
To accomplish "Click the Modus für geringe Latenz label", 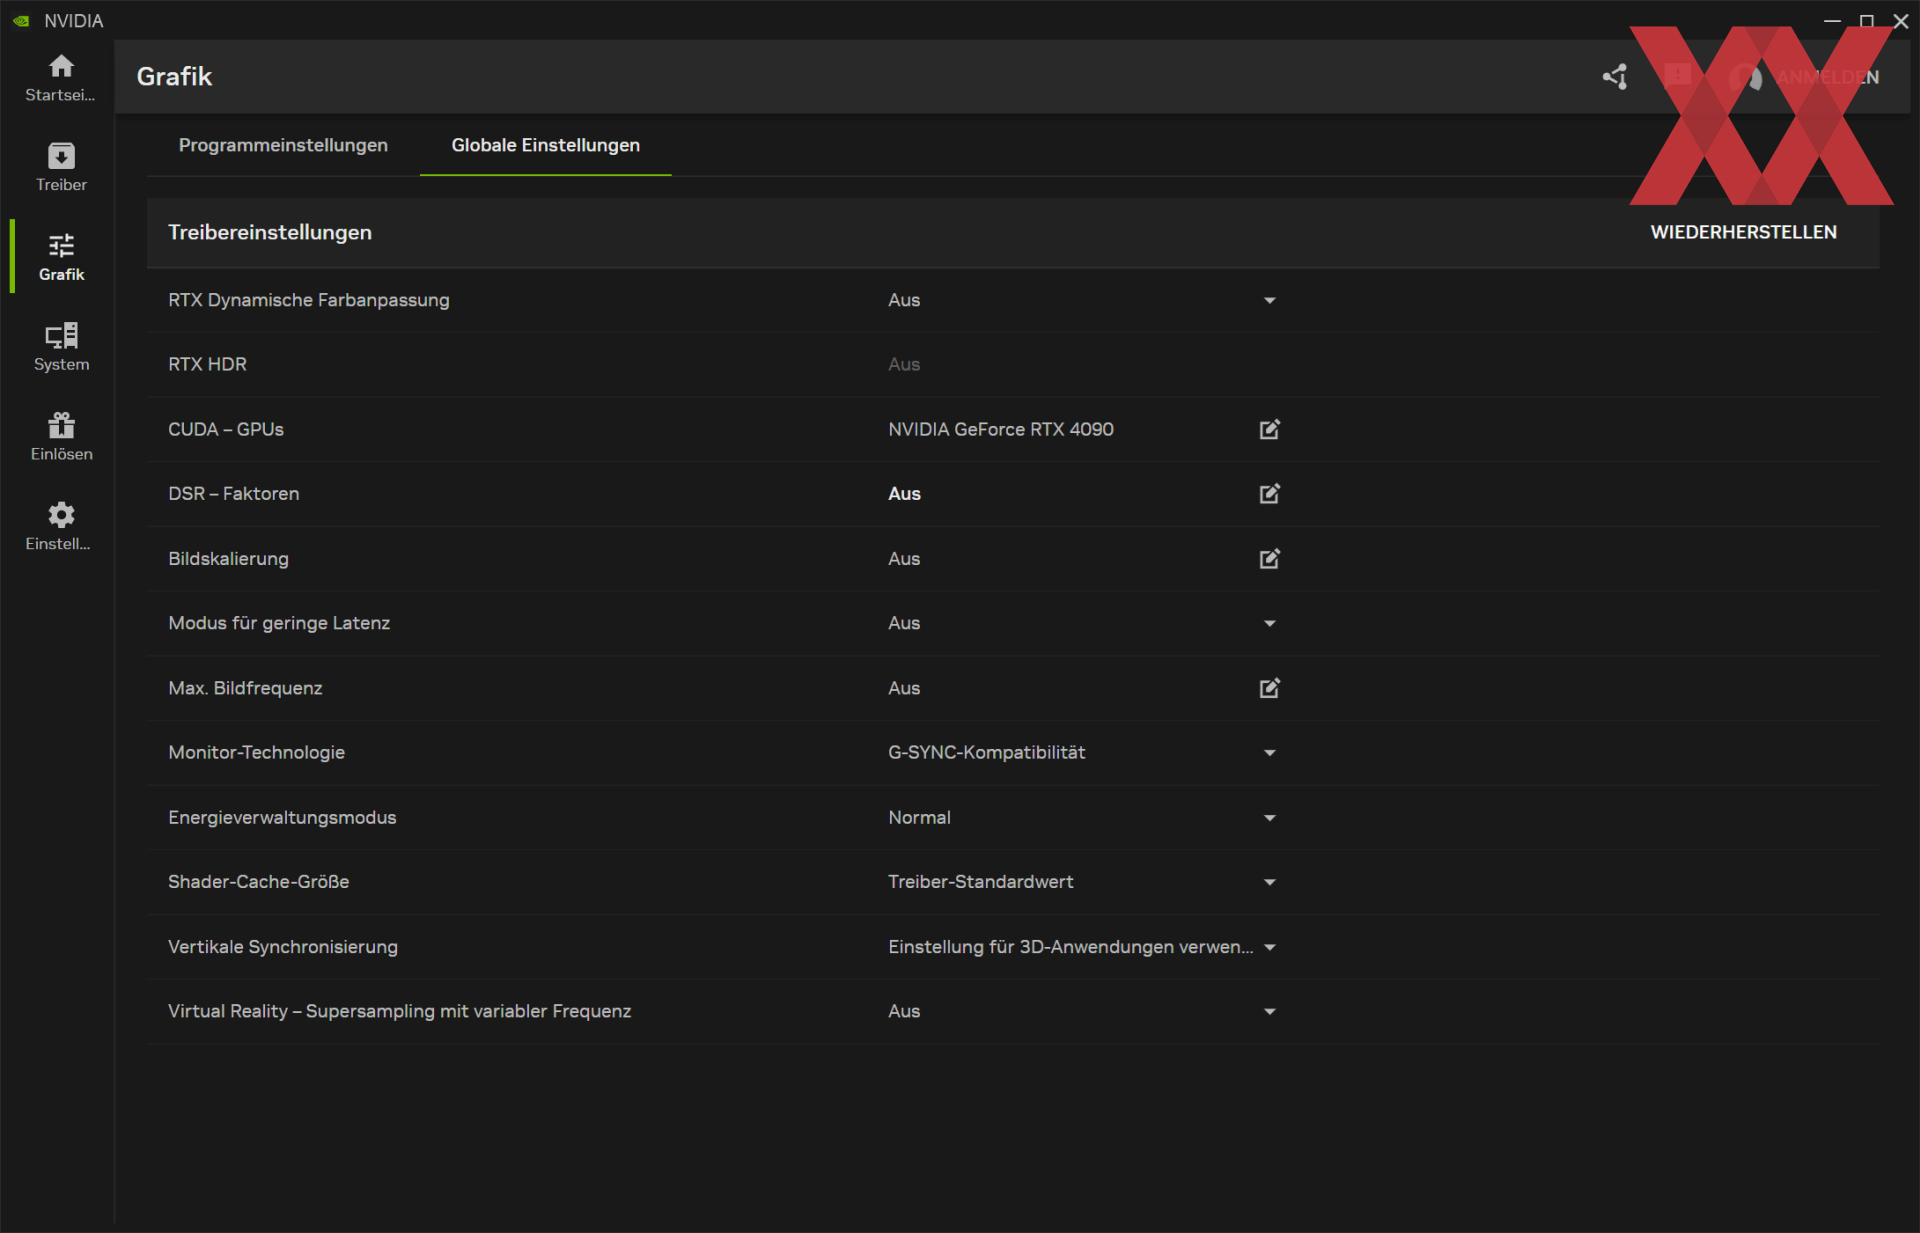I will point(279,623).
